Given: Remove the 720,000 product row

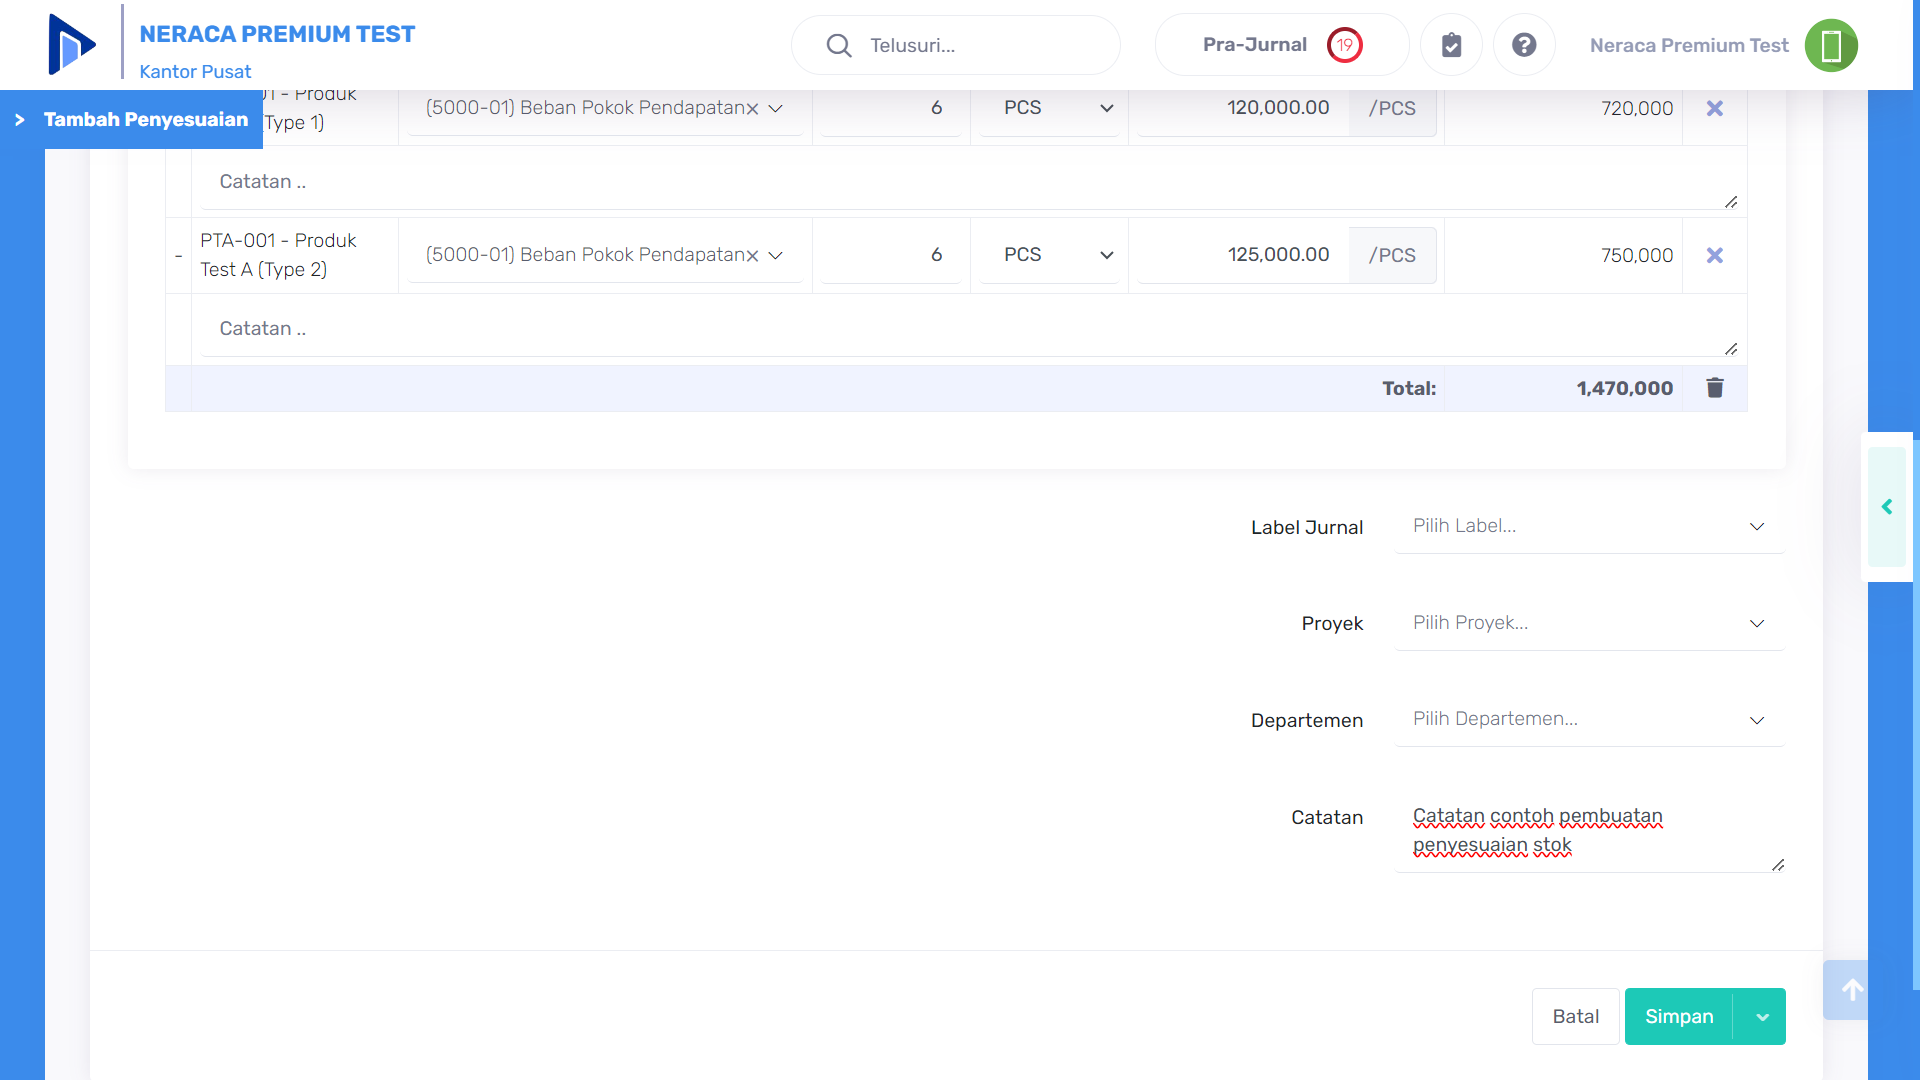Looking at the screenshot, I should 1714,108.
